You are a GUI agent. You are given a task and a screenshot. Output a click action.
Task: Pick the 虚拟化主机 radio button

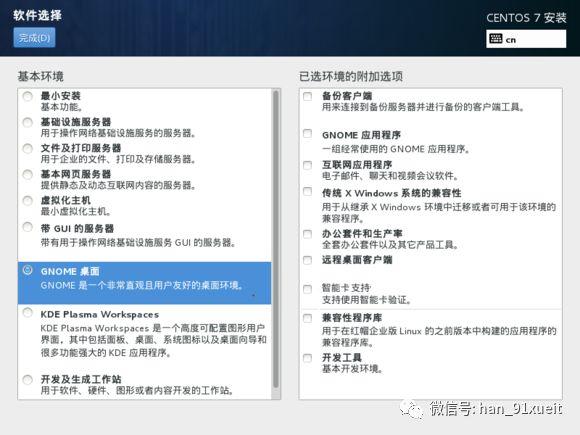tap(27, 201)
